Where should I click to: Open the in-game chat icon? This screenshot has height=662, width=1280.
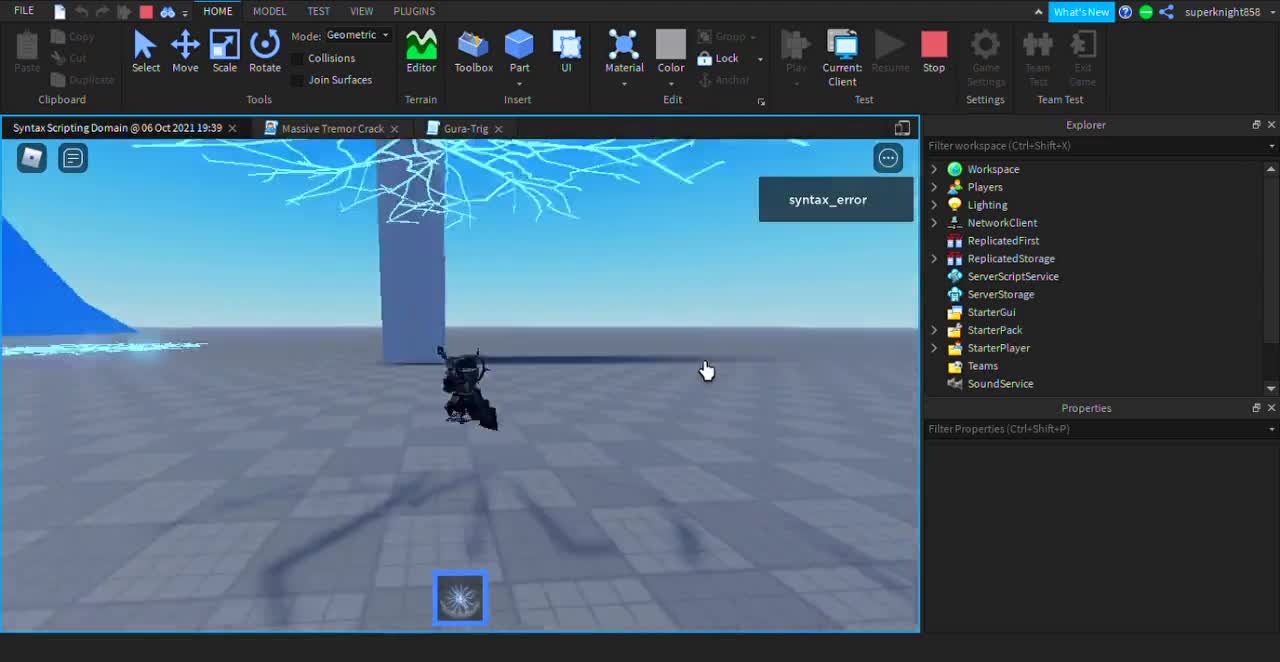tap(73, 158)
